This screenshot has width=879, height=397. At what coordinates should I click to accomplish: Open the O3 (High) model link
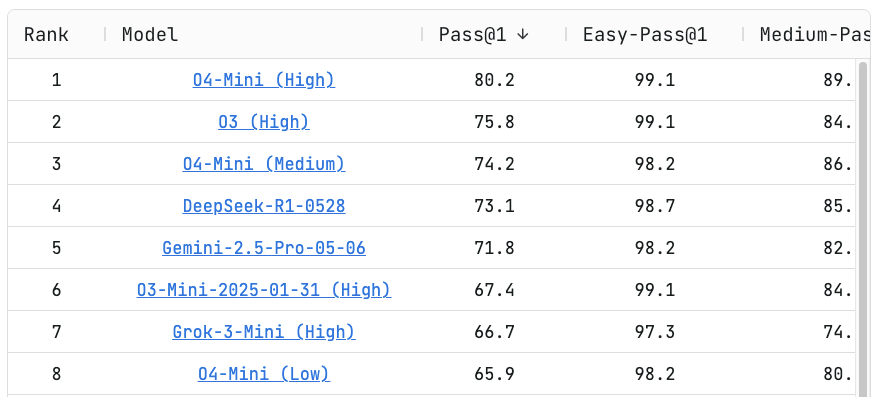coord(263,122)
